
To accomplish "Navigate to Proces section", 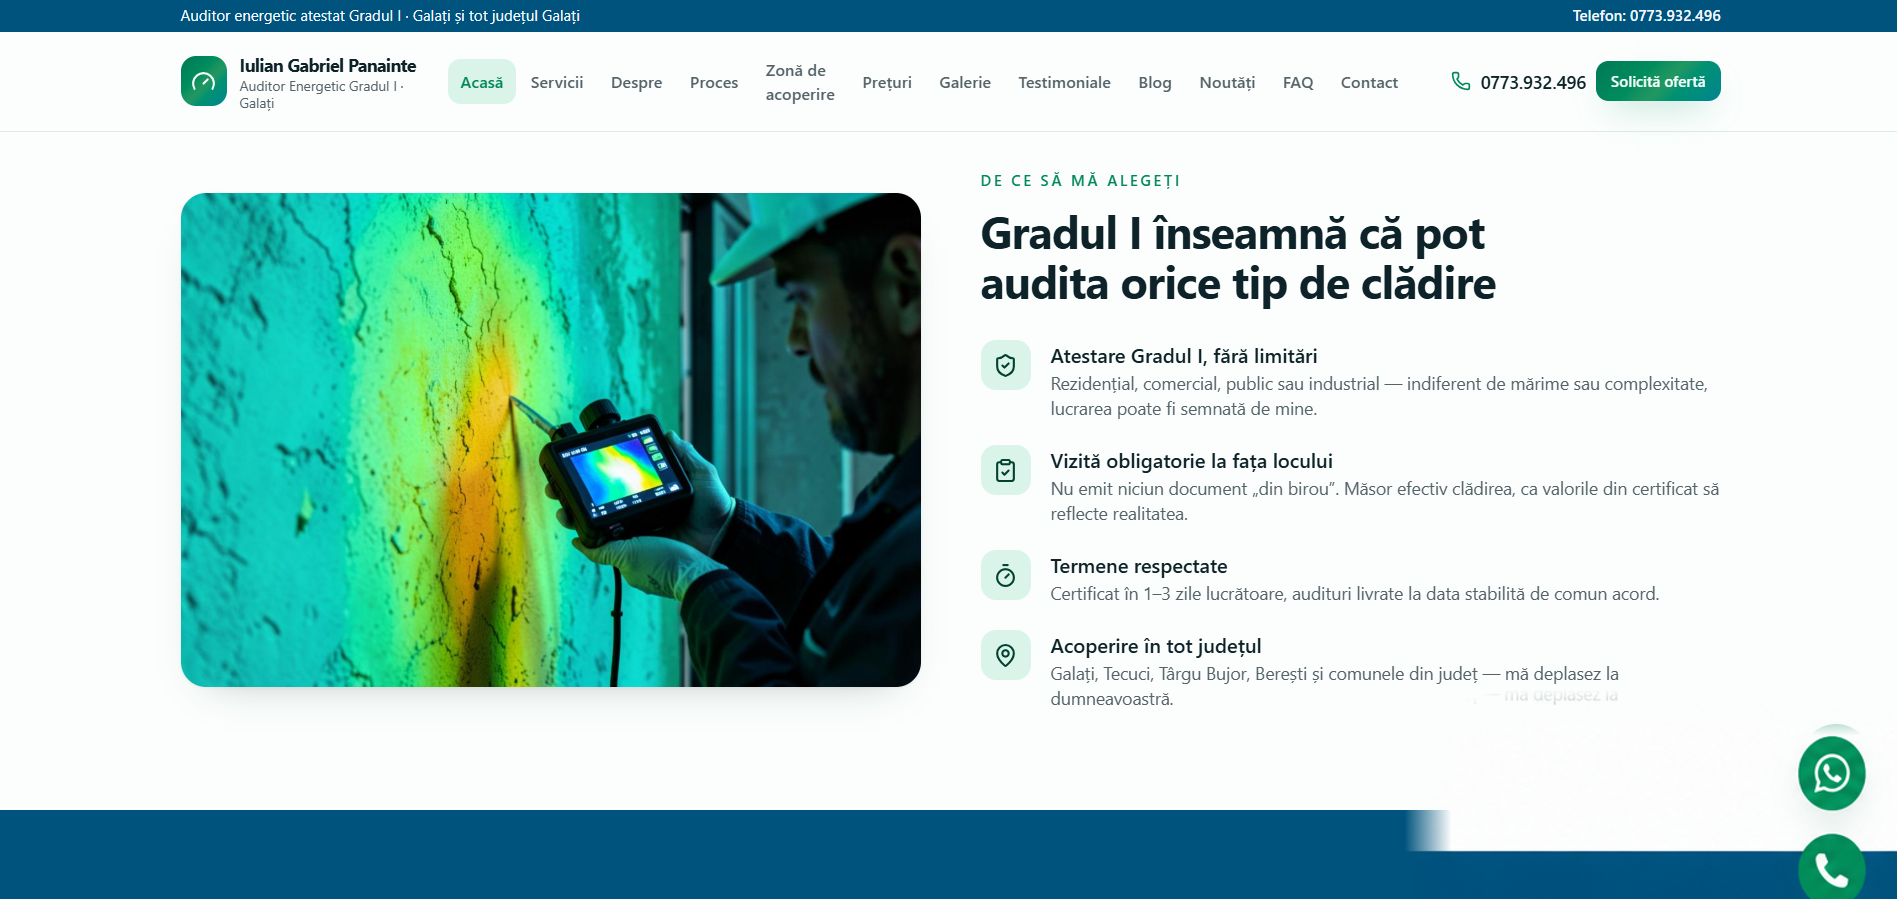I will [x=714, y=82].
